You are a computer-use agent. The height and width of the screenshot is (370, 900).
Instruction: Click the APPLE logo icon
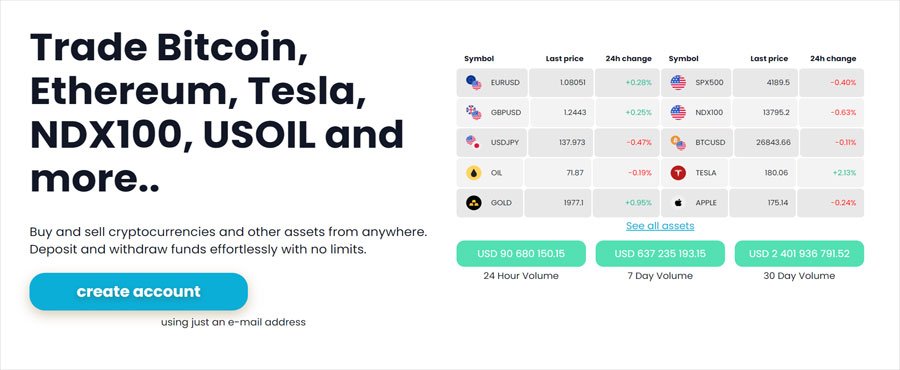coord(678,202)
